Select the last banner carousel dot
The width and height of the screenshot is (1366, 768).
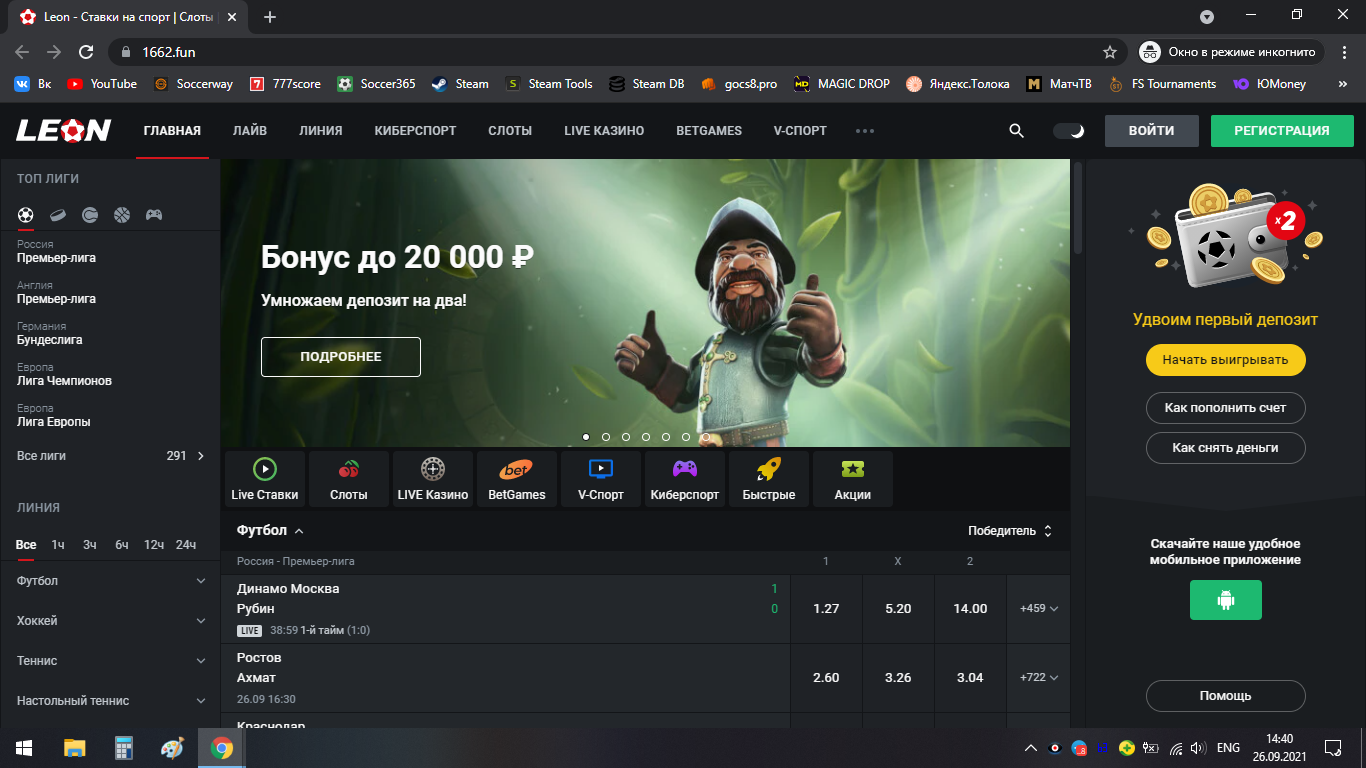pos(706,437)
